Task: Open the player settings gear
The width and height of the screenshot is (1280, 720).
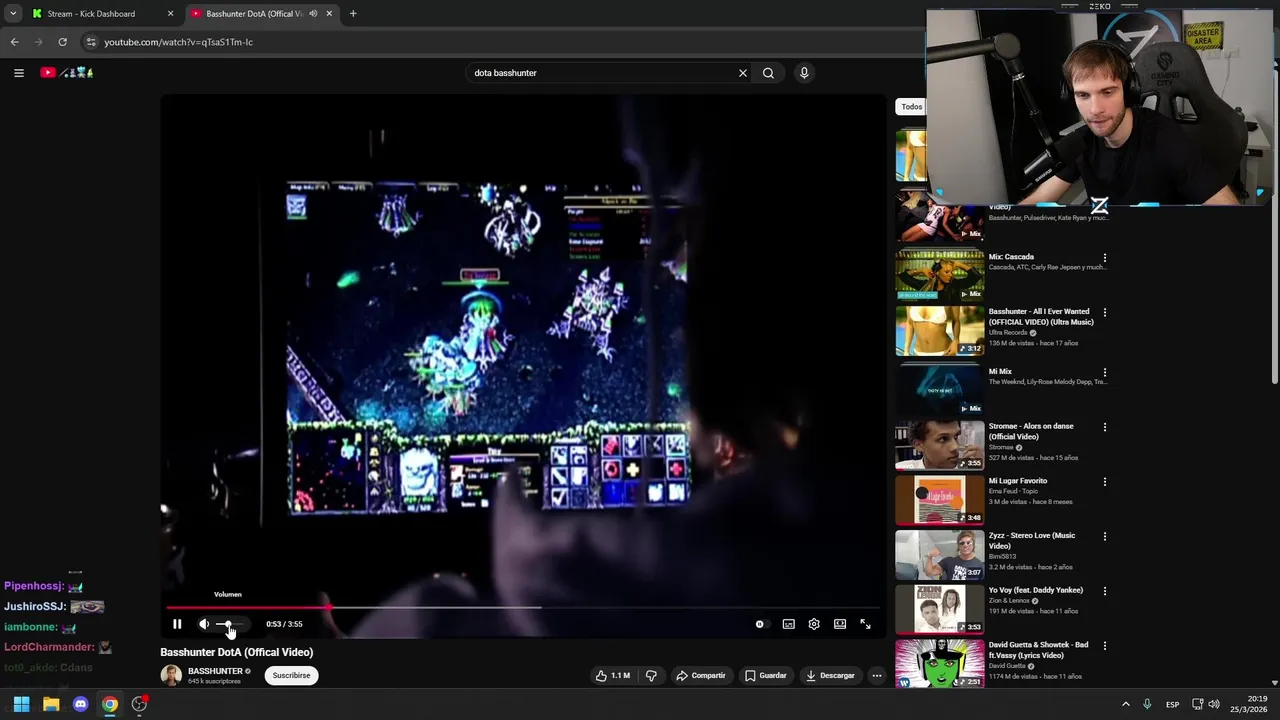Action: (x=814, y=624)
